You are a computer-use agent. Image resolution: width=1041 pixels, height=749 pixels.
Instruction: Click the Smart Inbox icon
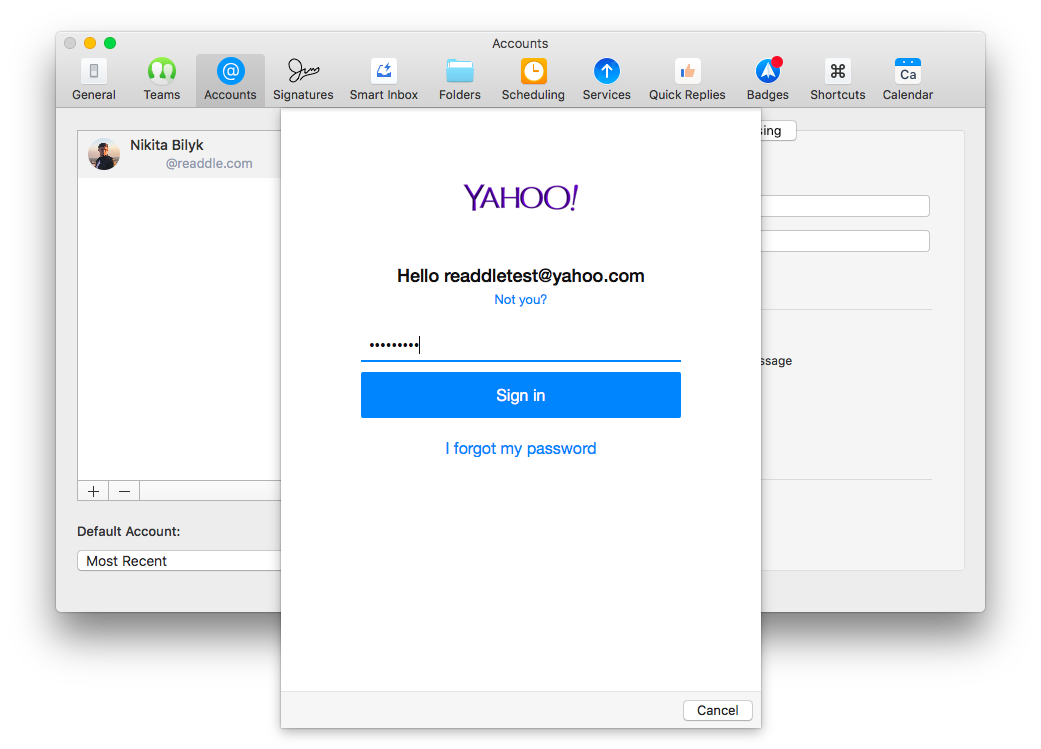point(383,78)
